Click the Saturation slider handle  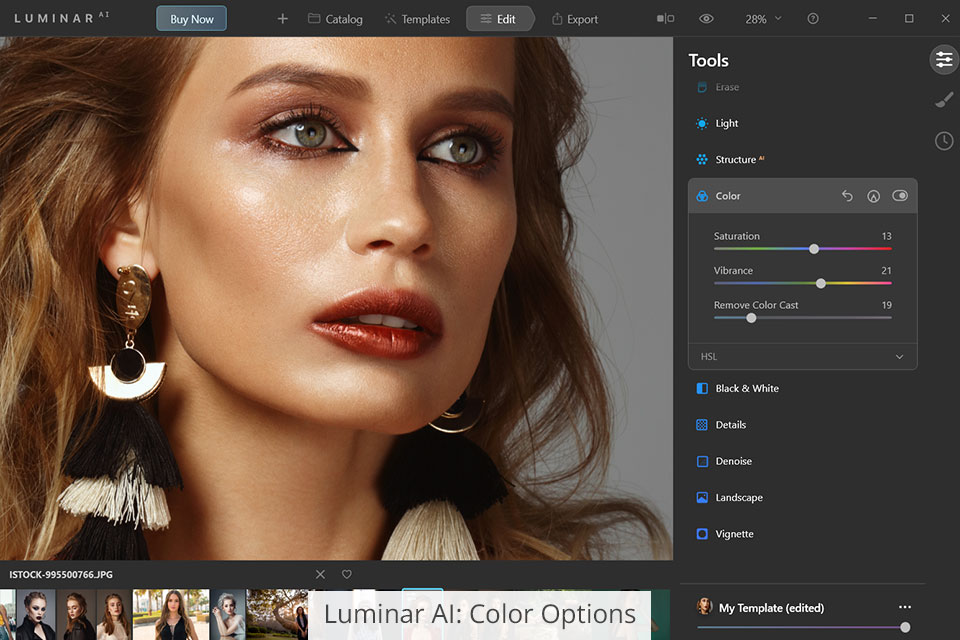point(814,249)
